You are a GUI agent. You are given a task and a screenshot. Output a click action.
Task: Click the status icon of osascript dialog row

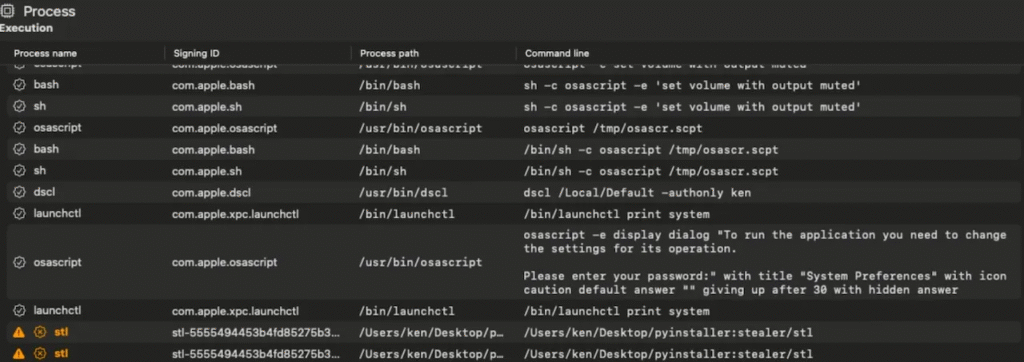tap(20, 262)
